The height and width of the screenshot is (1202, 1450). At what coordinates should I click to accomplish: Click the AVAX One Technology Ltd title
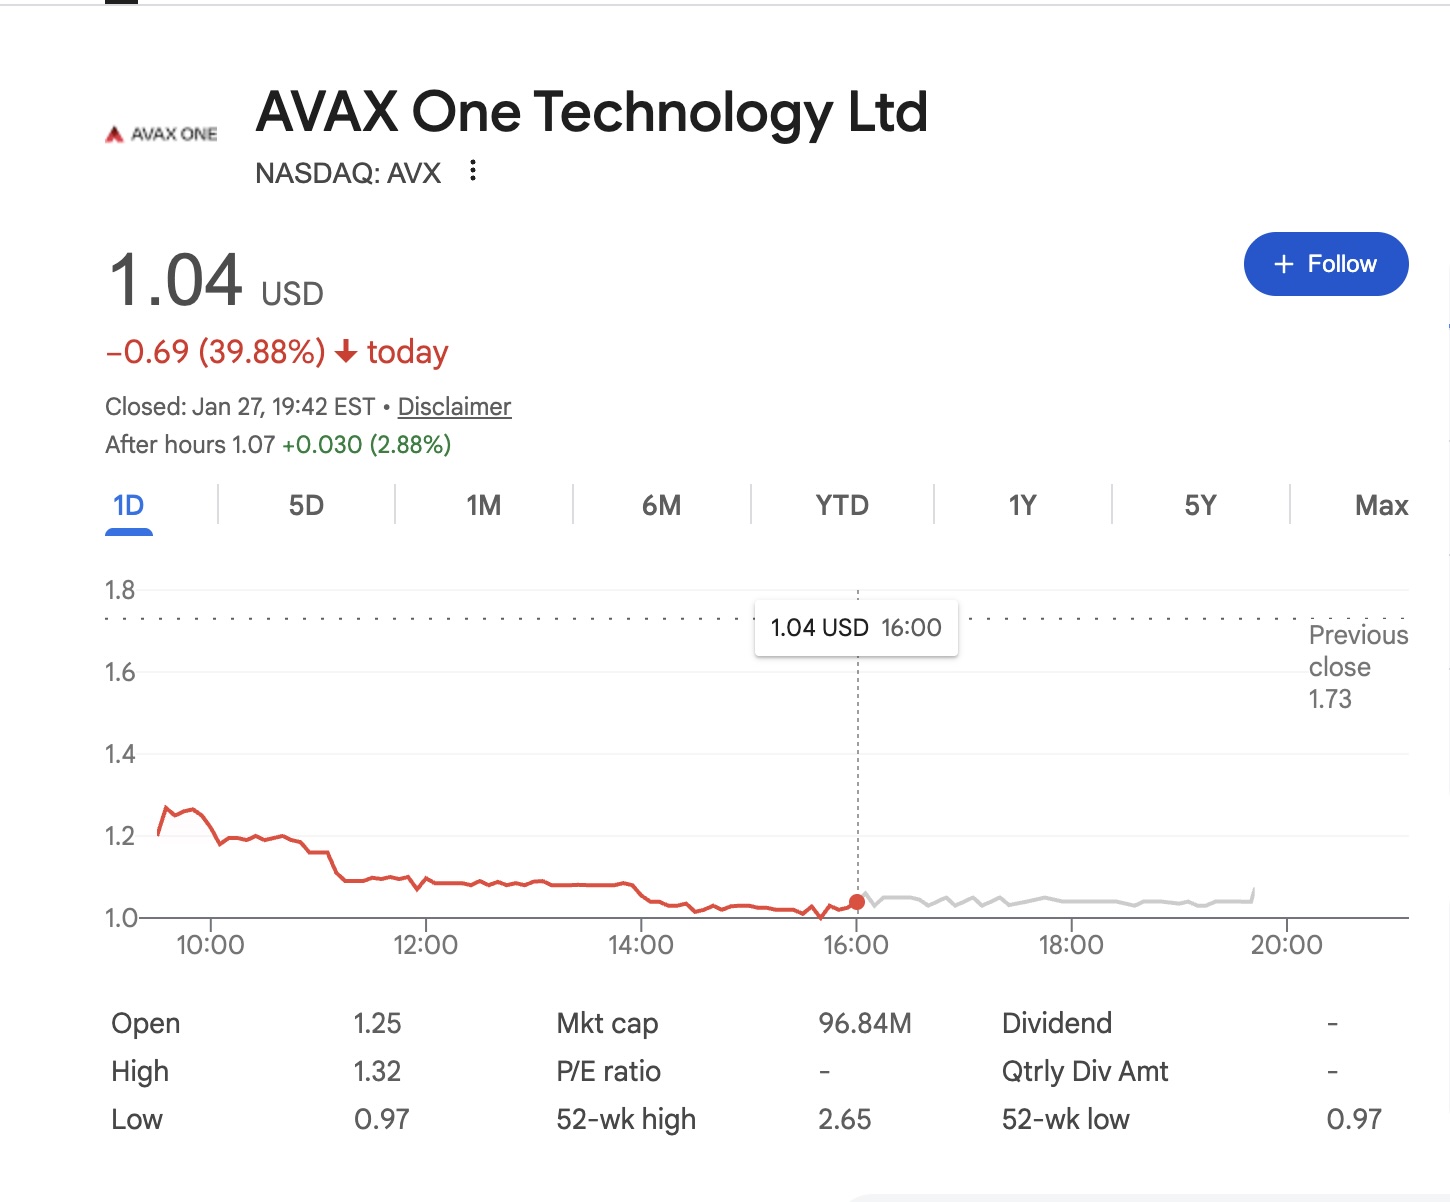click(592, 112)
